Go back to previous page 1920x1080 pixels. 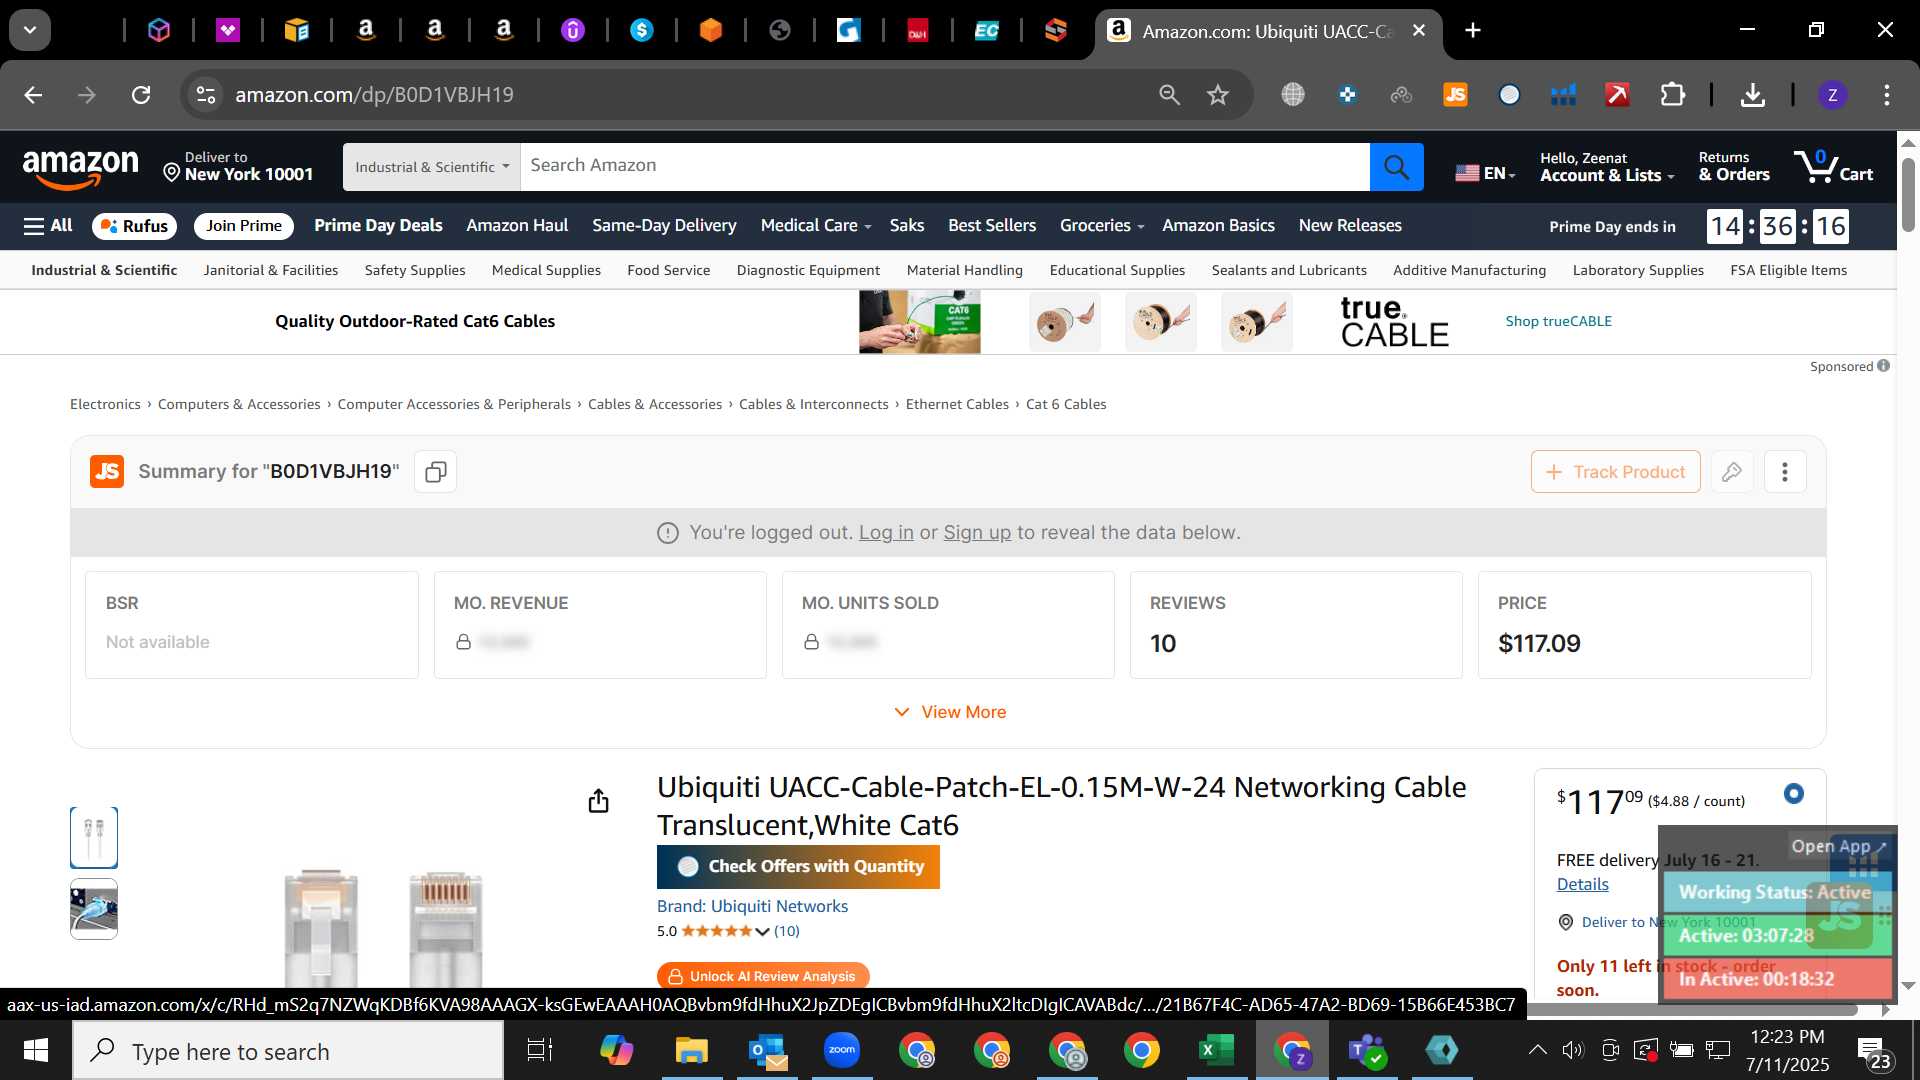[x=33, y=95]
